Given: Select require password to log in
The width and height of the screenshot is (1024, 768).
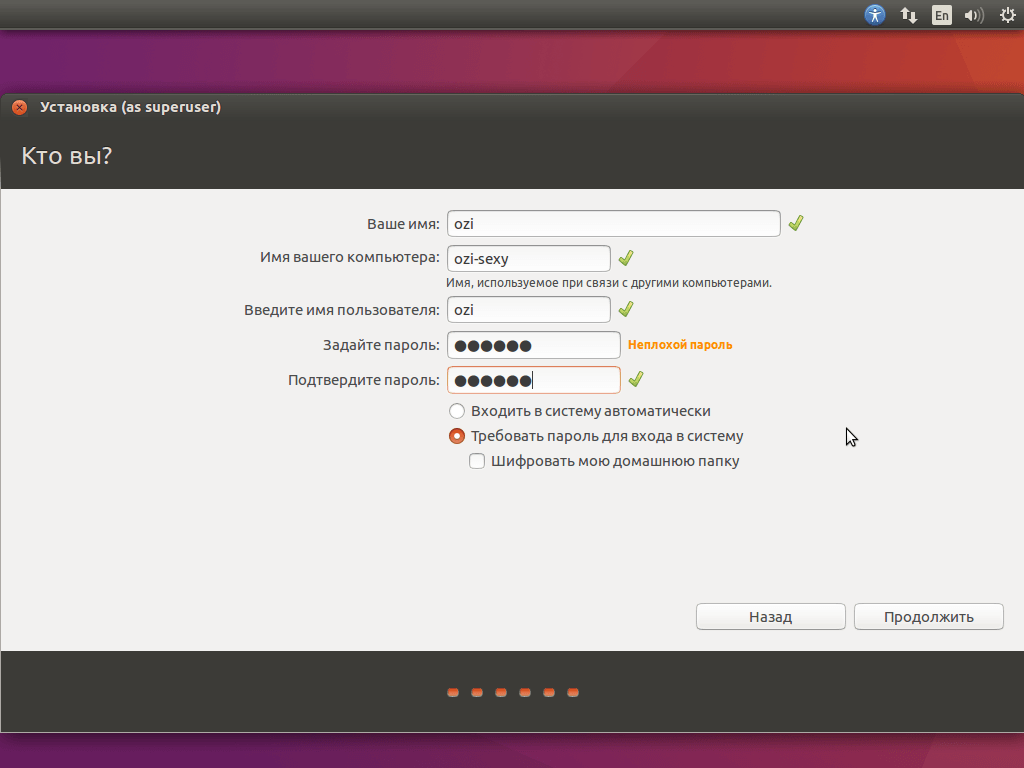Looking at the screenshot, I should click(457, 436).
